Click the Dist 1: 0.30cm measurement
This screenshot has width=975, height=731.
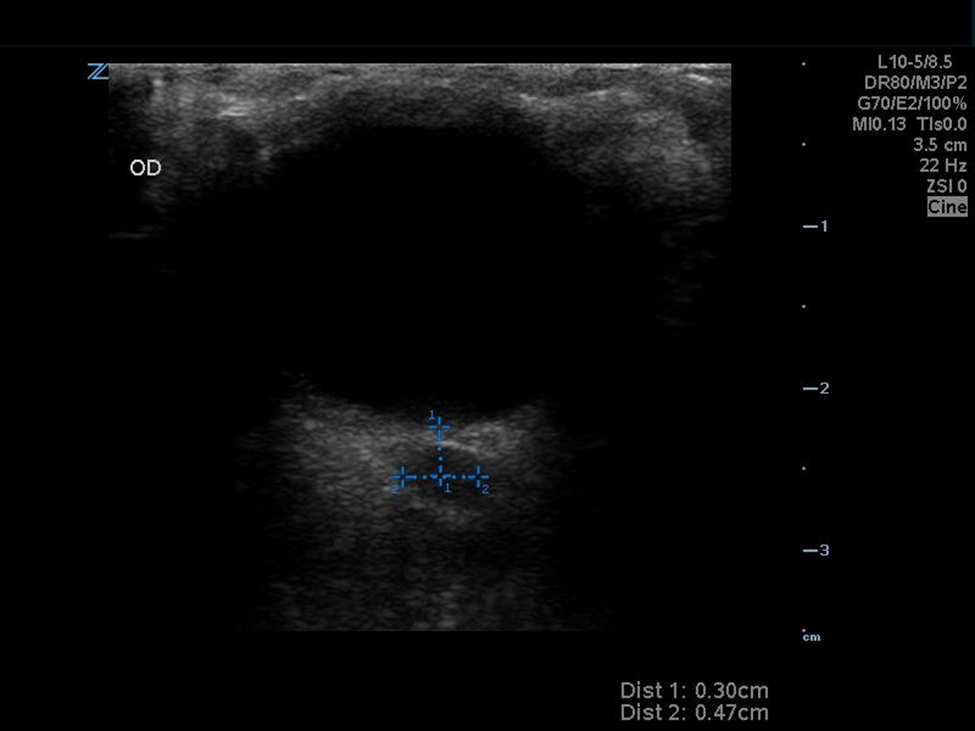click(694, 691)
